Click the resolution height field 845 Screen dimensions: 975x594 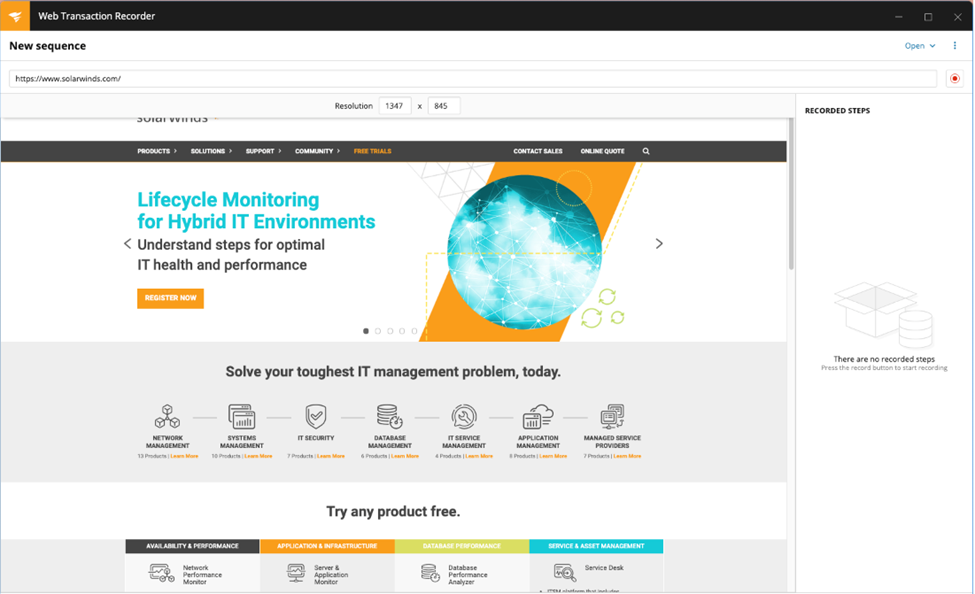pos(443,106)
